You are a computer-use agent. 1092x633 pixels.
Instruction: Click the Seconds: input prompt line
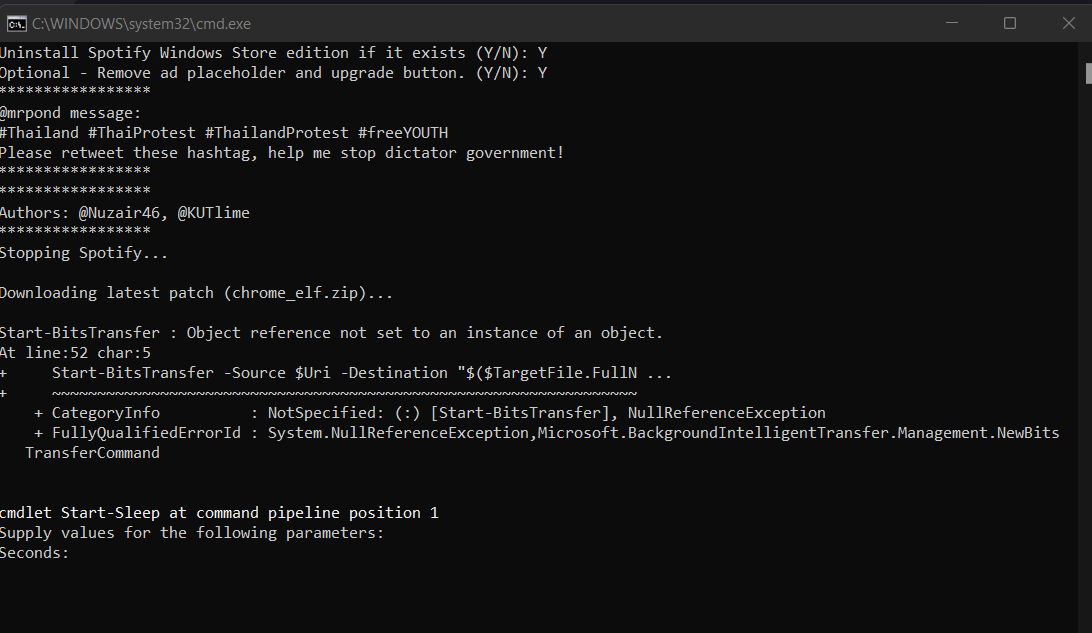[x=34, y=552]
